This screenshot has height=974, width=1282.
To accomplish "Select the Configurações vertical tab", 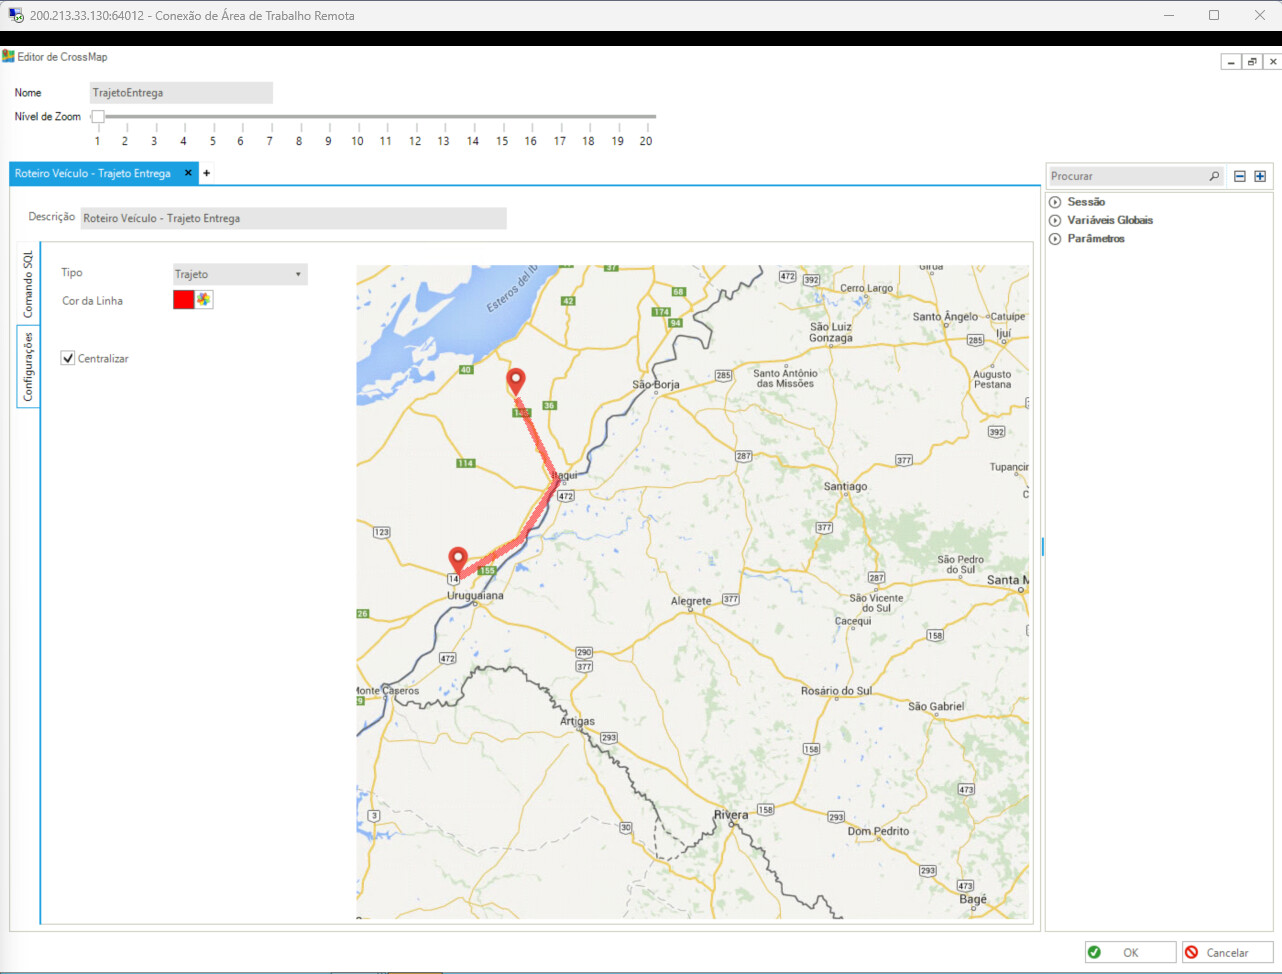I will [28, 366].
